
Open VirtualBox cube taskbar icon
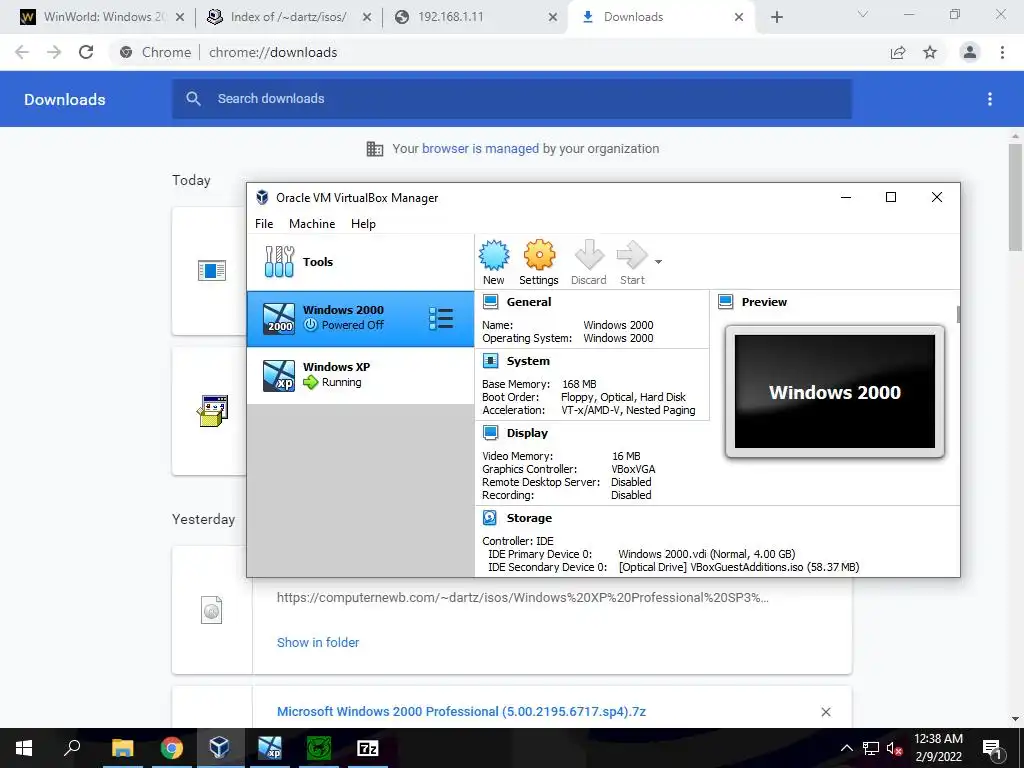point(220,748)
